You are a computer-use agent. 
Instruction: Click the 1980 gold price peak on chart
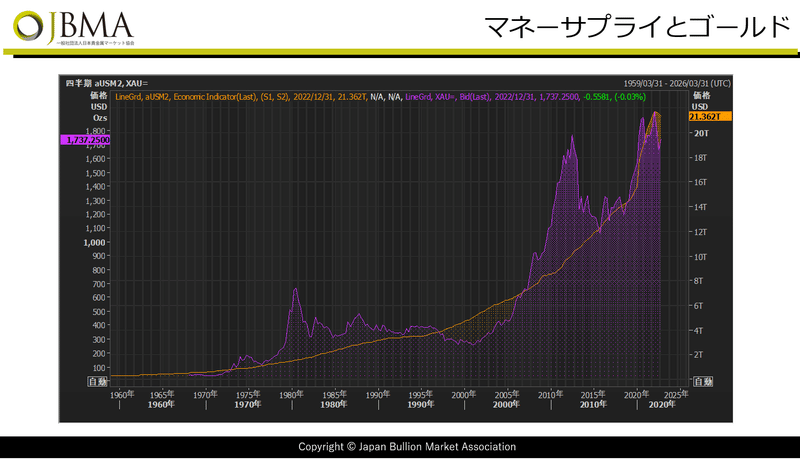coord(295,289)
